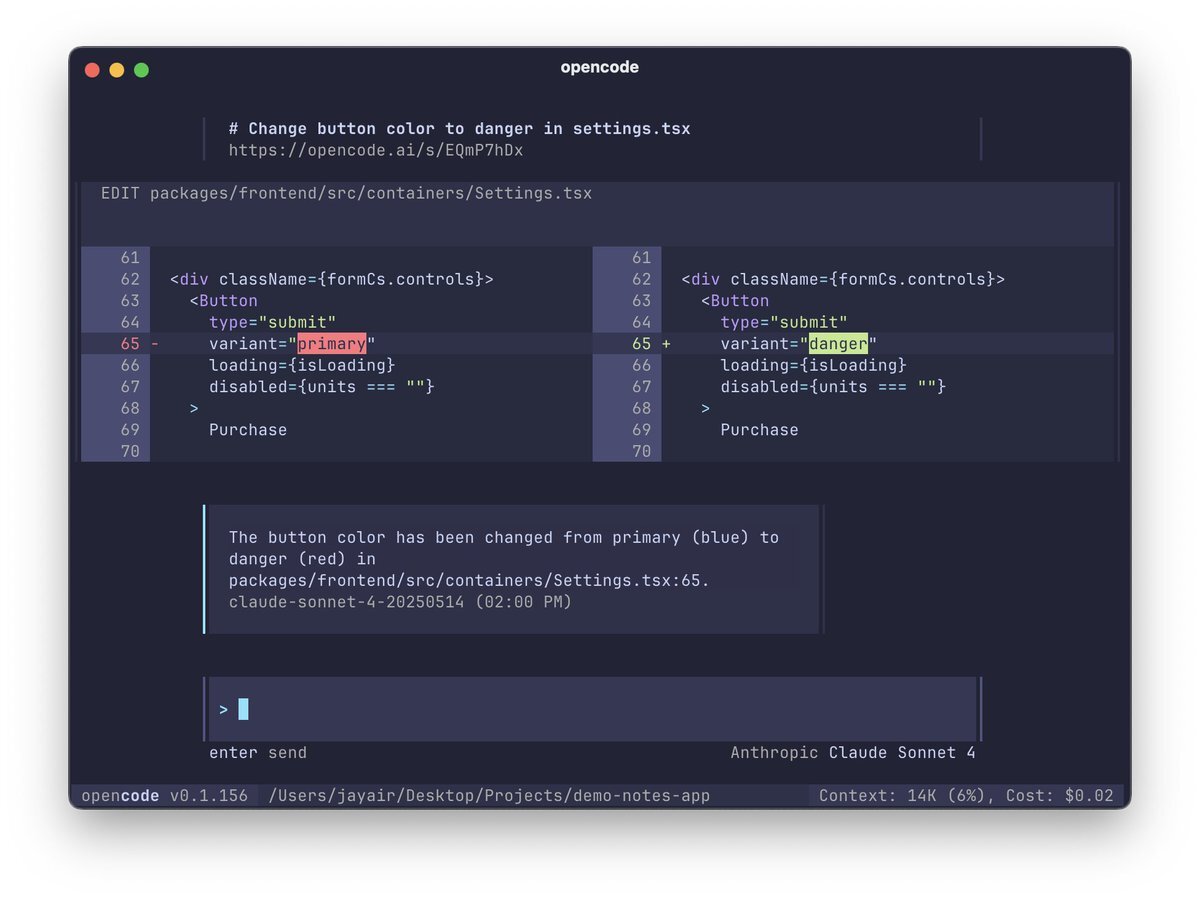The width and height of the screenshot is (1200, 900).
Task: Click the closing > on right line 68
Action: pos(705,408)
